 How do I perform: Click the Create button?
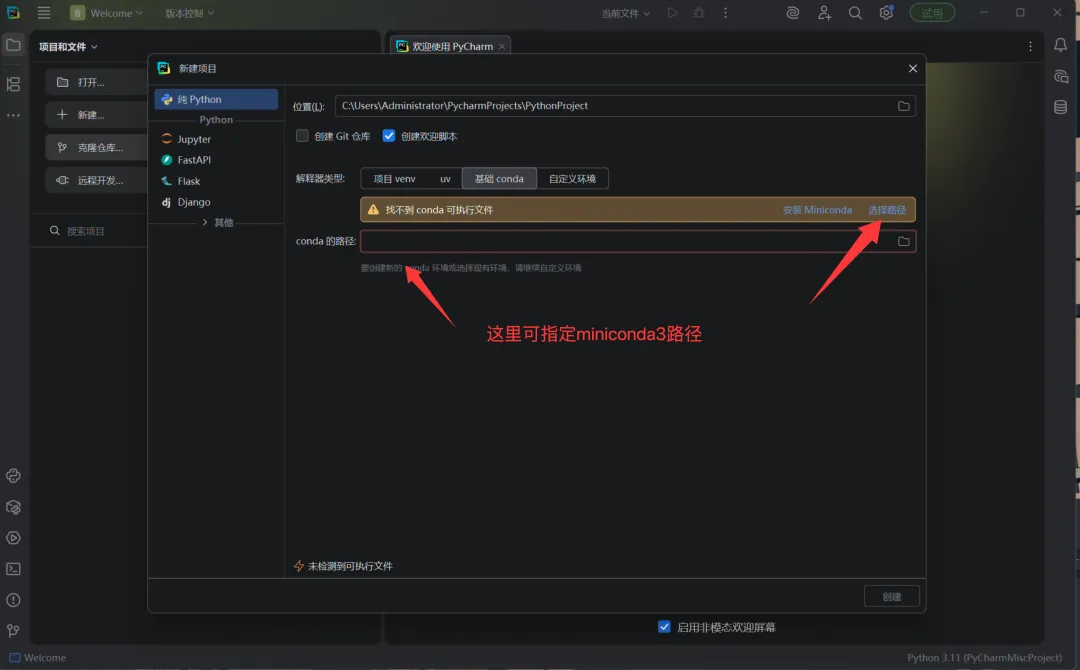point(891,596)
